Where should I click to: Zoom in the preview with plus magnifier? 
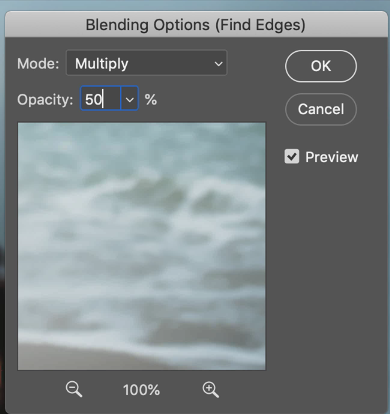210,389
